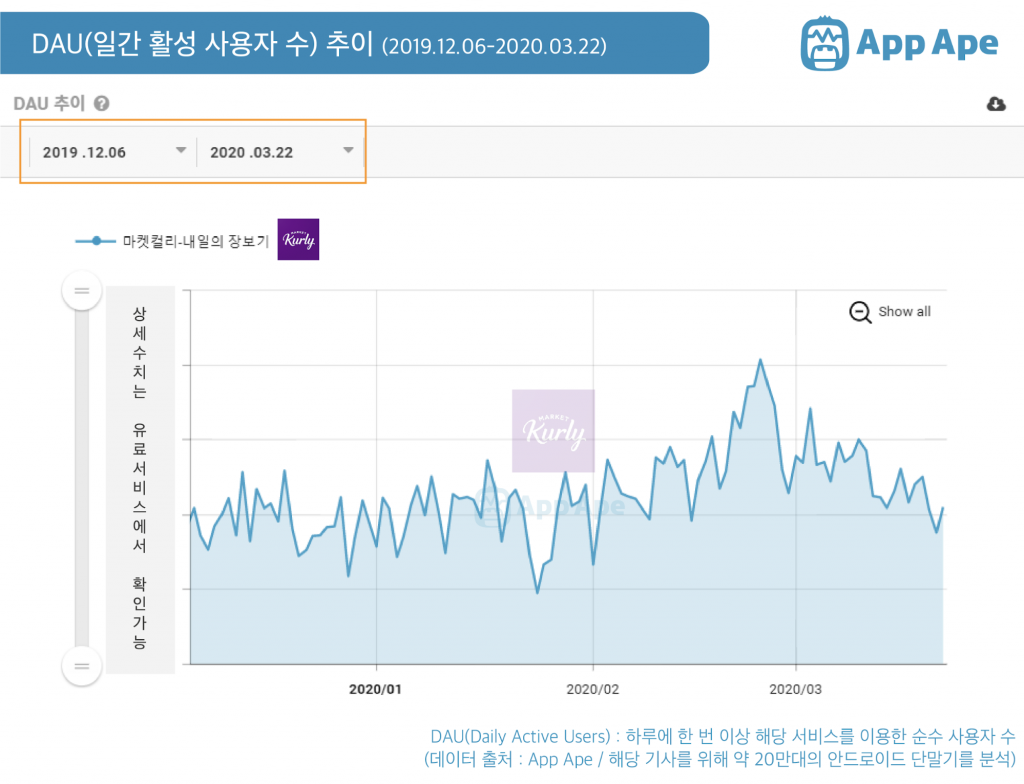Viewport: 1024px width, 784px height.
Task: Click the App Ape logo
Action: (900, 42)
